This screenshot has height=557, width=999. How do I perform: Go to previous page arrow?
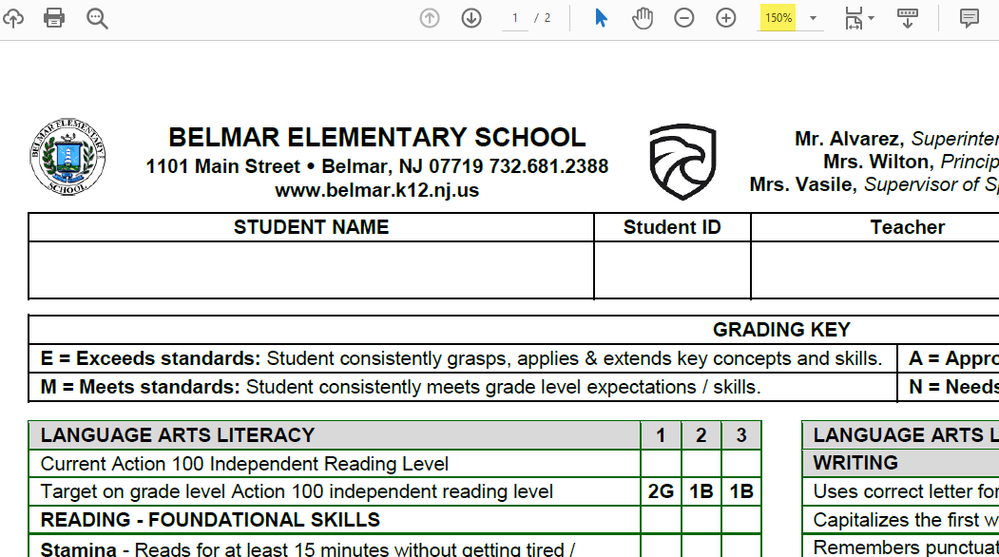pyautogui.click(x=429, y=18)
